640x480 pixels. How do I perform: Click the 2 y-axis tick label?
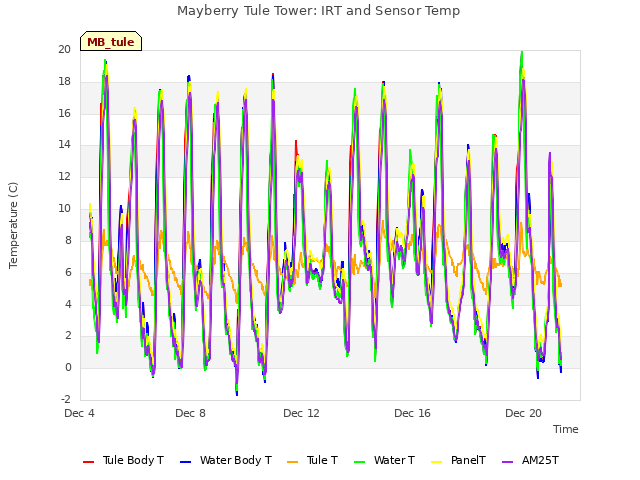tap(68, 336)
